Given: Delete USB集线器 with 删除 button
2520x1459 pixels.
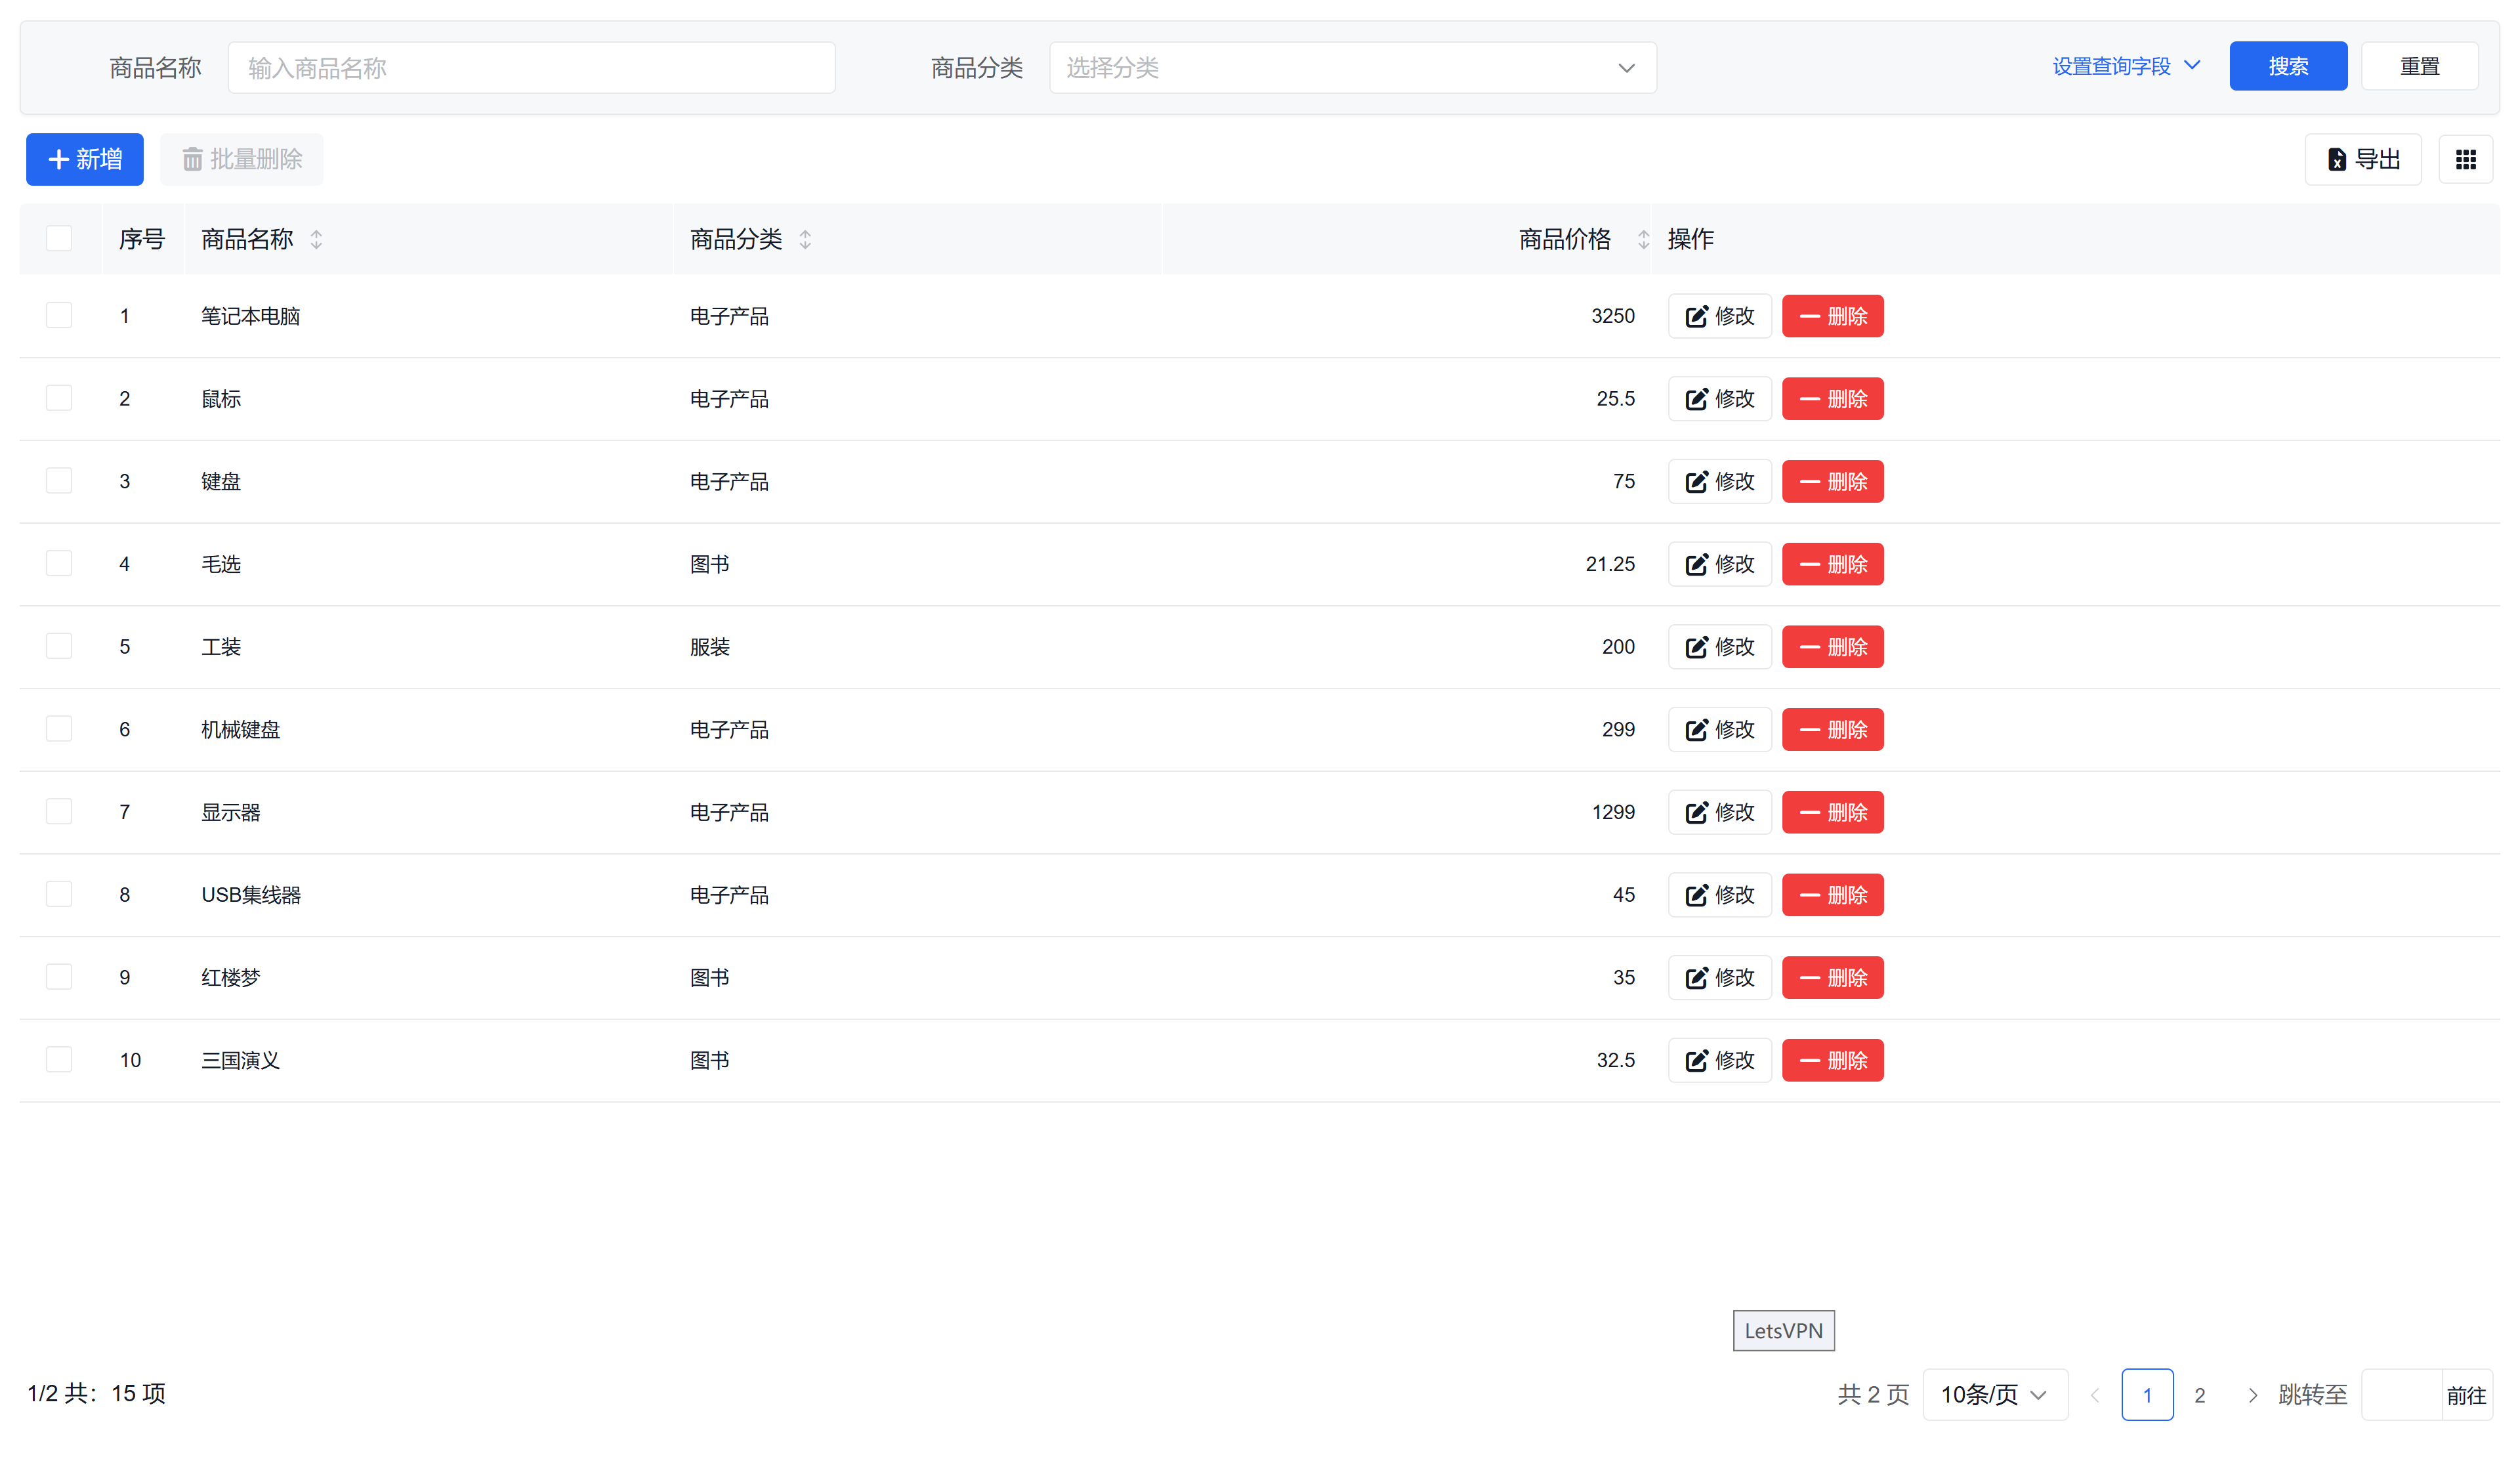Looking at the screenshot, I should point(1832,895).
